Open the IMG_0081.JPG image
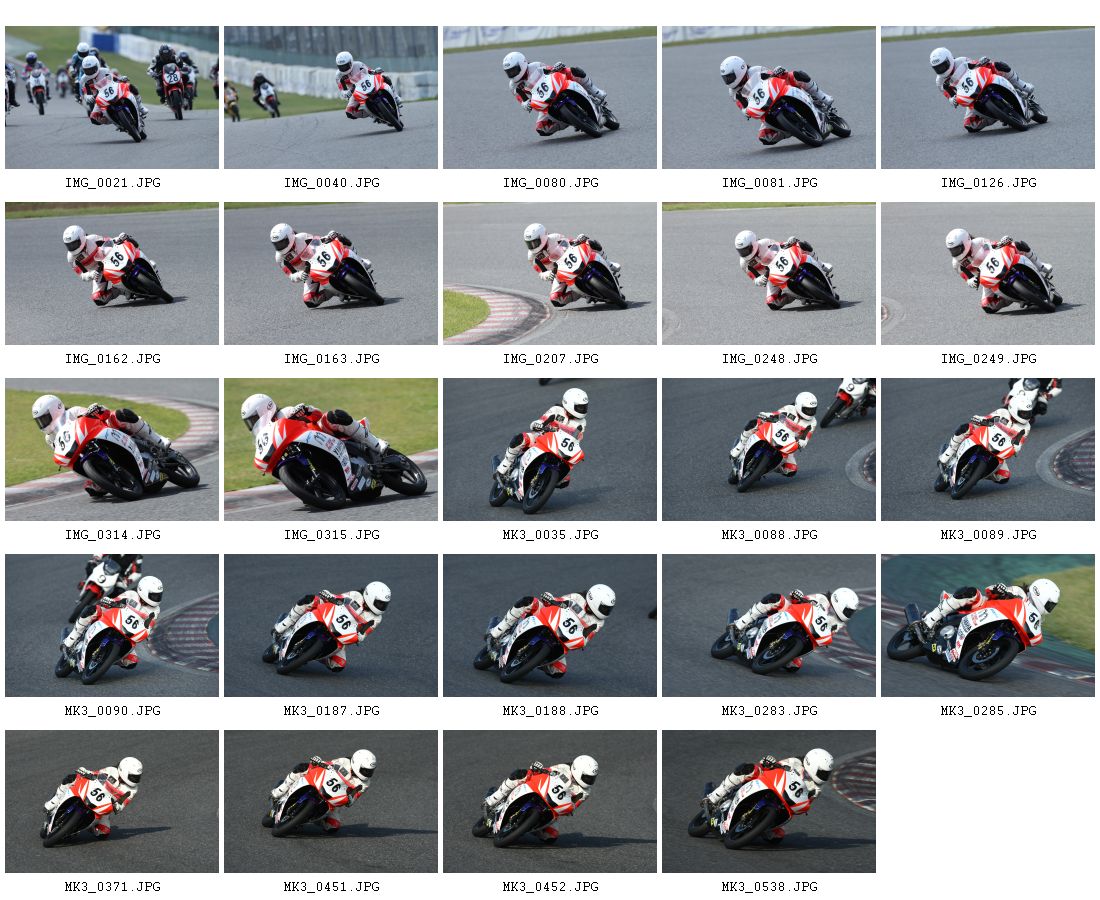Viewport: 1100px width, 900px height. [x=769, y=98]
